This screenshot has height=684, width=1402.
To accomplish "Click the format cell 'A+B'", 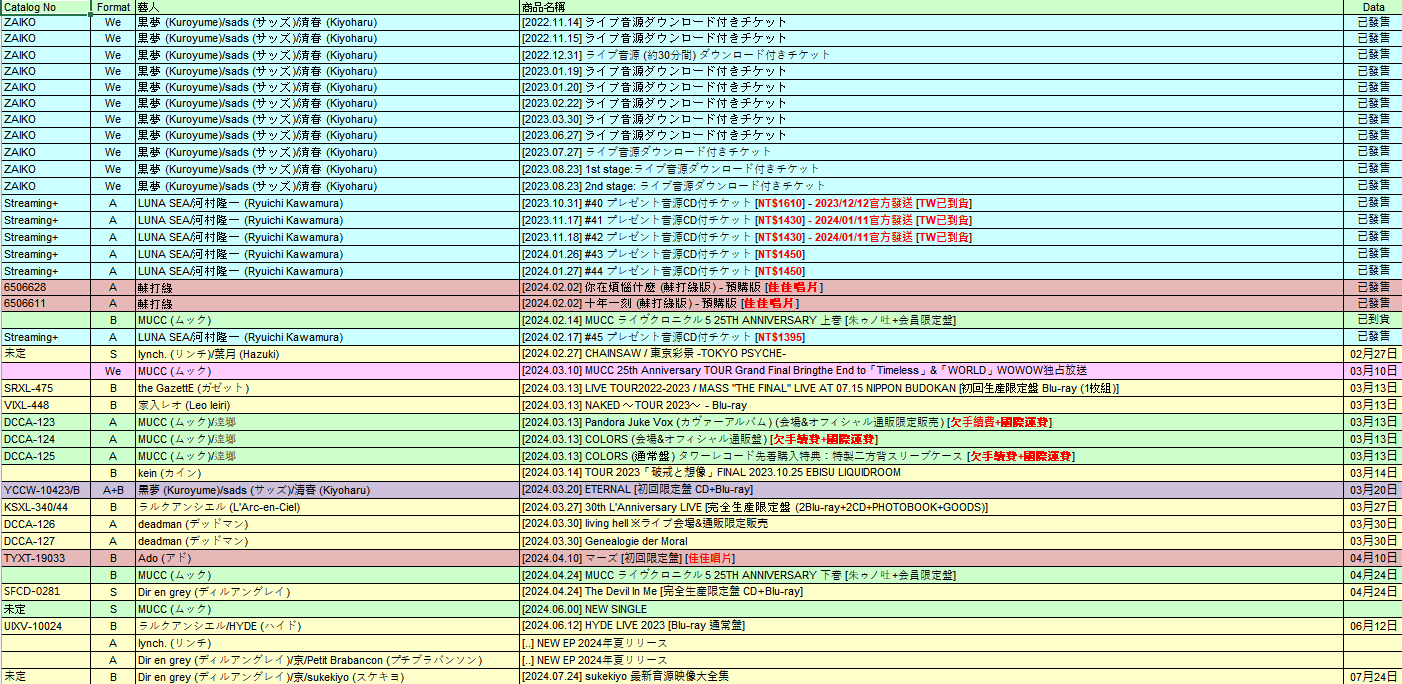I will coord(113,490).
